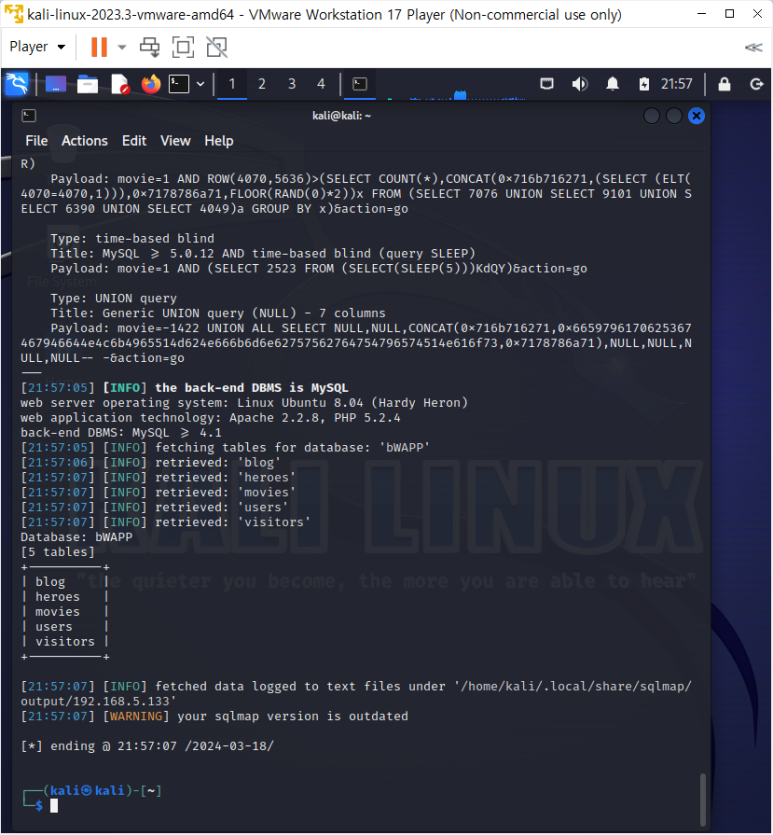Image resolution: width=773 pixels, height=835 pixels.
Task: Expand the power options arrow beside pause
Action: [122, 47]
